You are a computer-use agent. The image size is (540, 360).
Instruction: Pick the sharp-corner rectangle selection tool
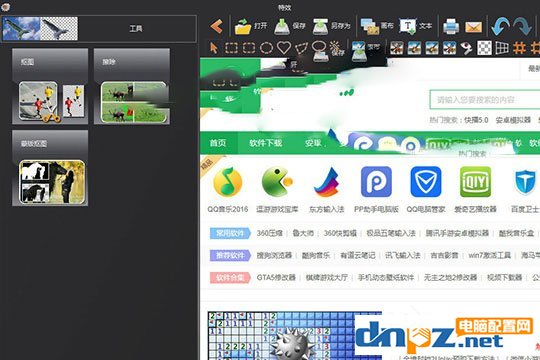click(x=231, y=48)
